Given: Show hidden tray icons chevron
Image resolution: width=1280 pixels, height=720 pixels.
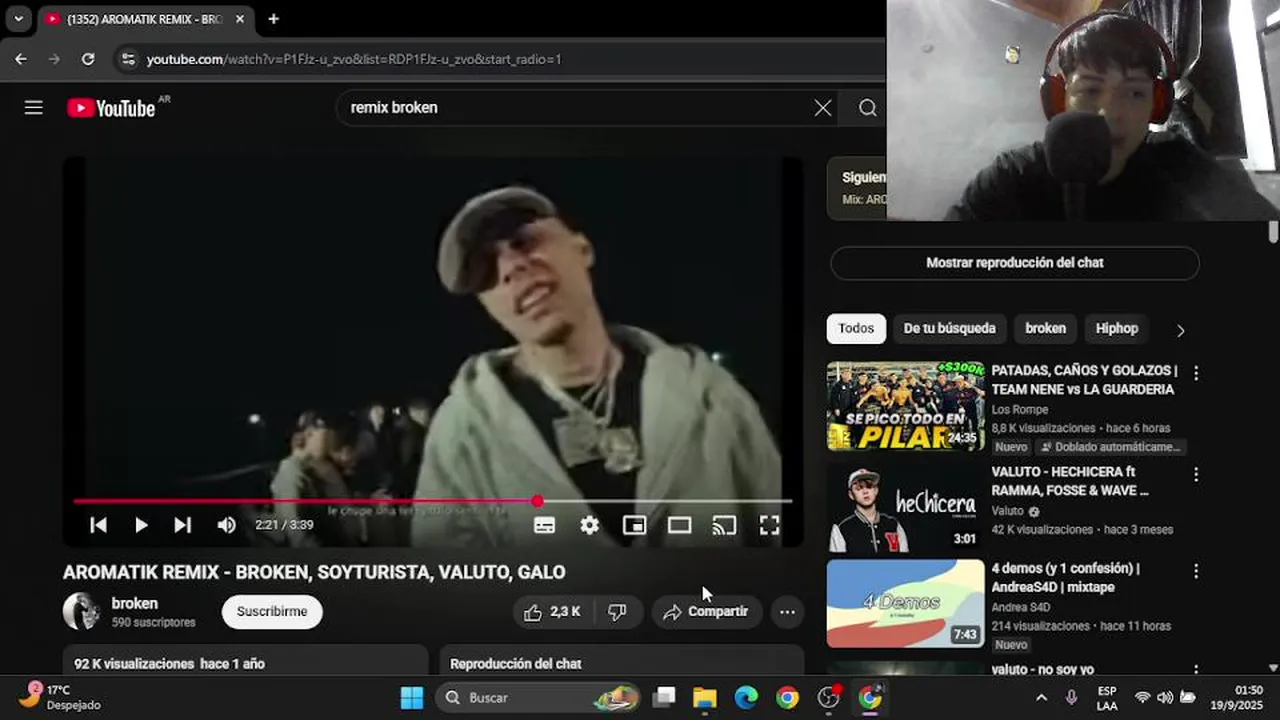Looking at the screenshot, I should click(x=1041, y=698).
